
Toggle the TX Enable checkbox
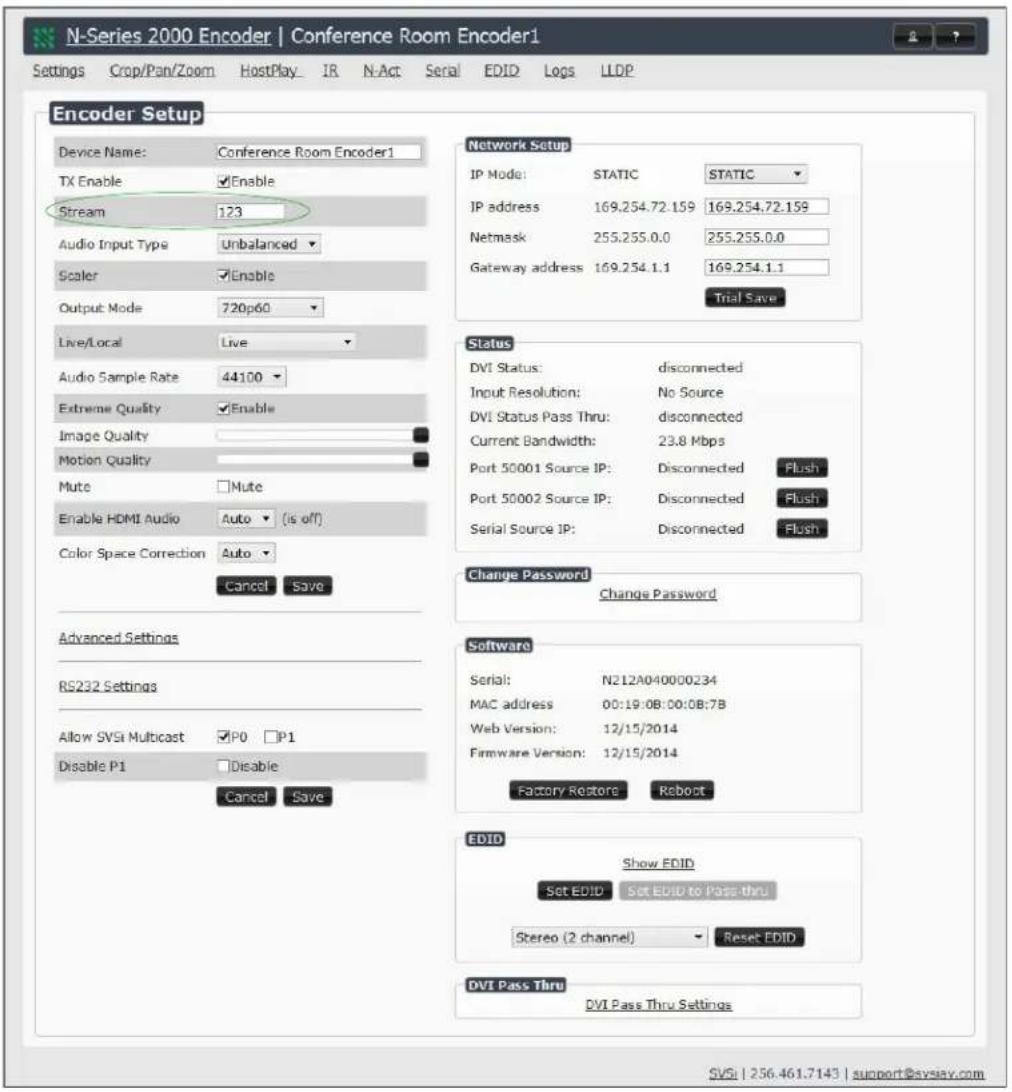click(224, 182)
